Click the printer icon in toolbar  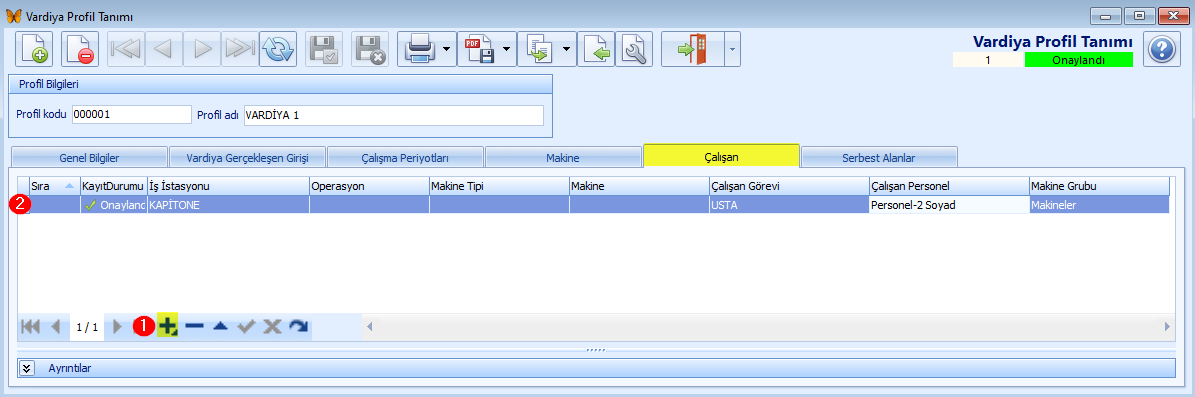click(x=418, y=50)
